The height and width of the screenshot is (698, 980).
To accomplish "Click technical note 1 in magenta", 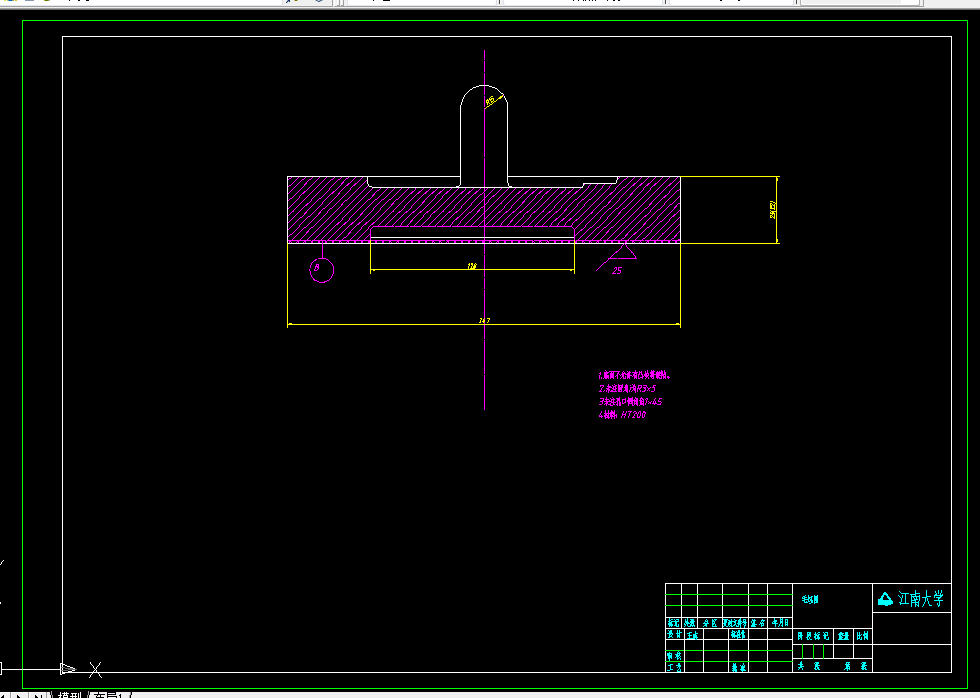I will [634, 376].
